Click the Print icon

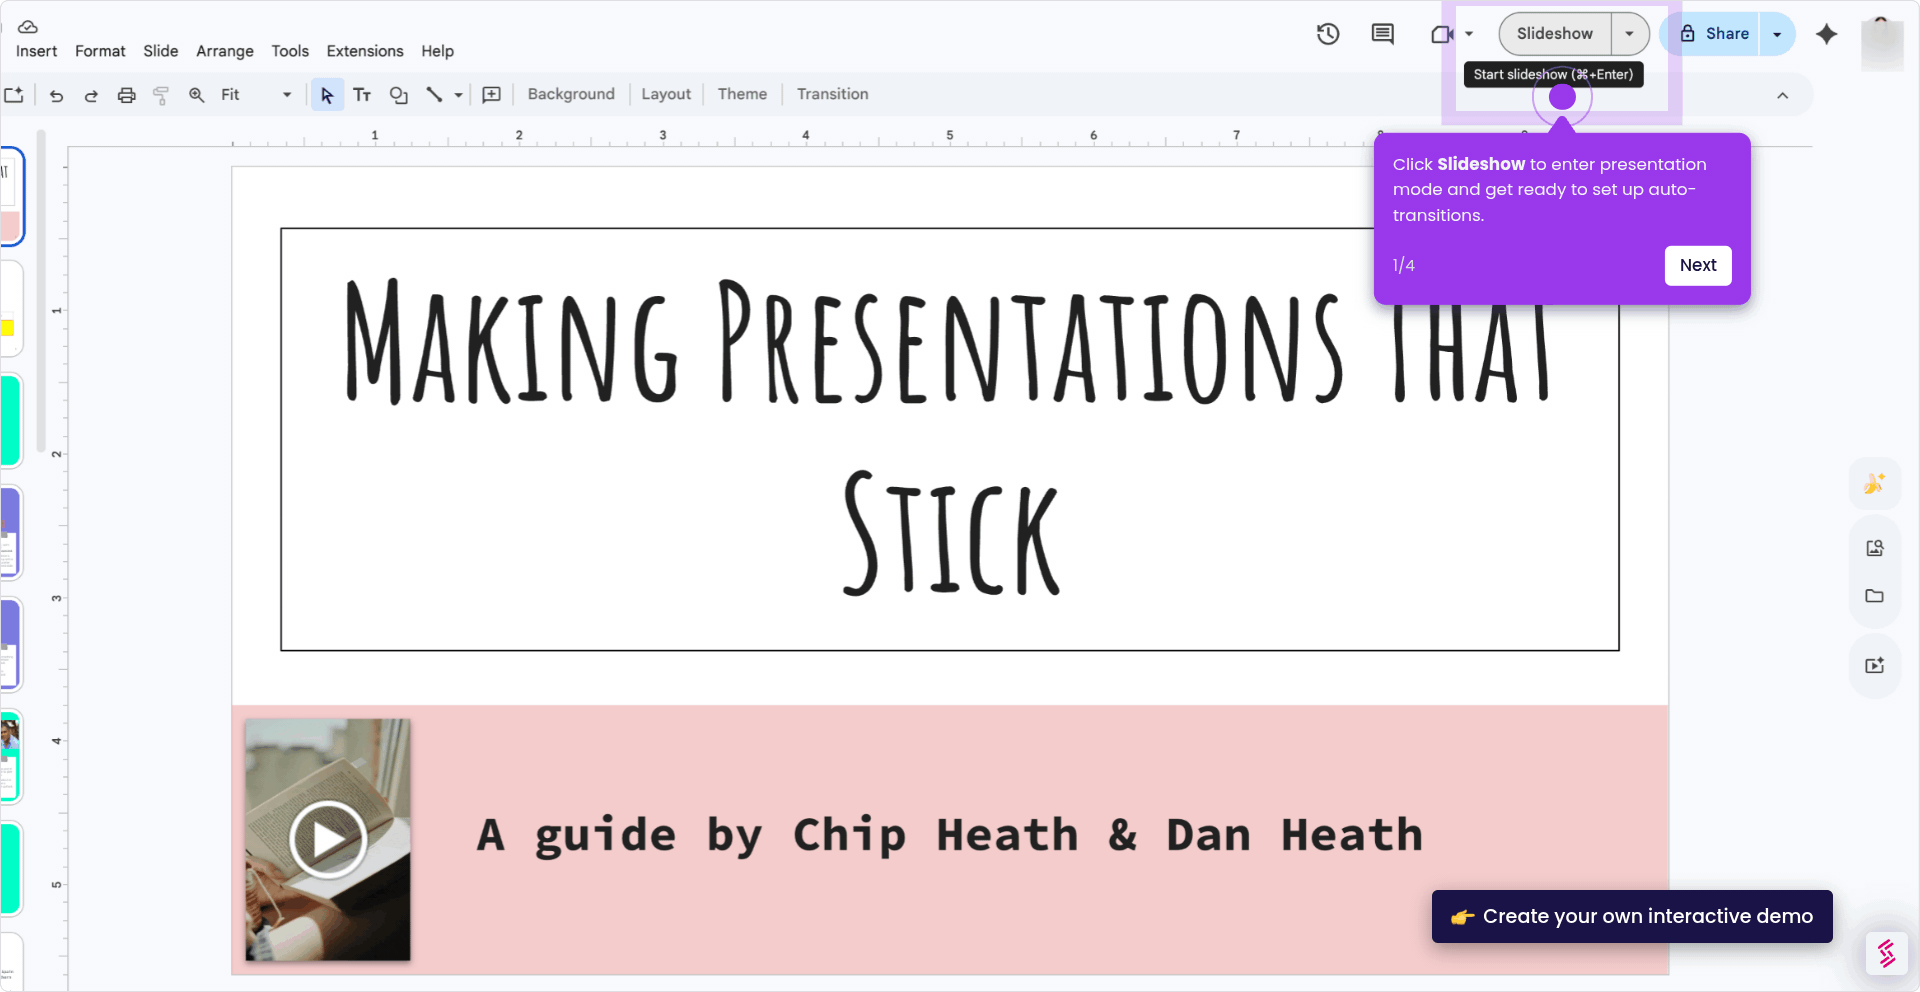point(126,95)
